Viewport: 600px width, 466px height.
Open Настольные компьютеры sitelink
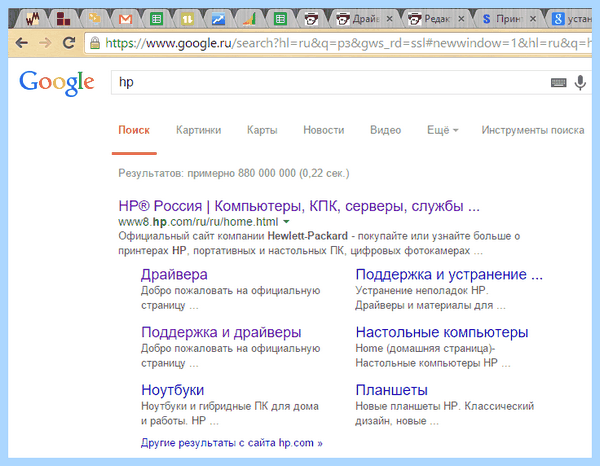[442, 332]
